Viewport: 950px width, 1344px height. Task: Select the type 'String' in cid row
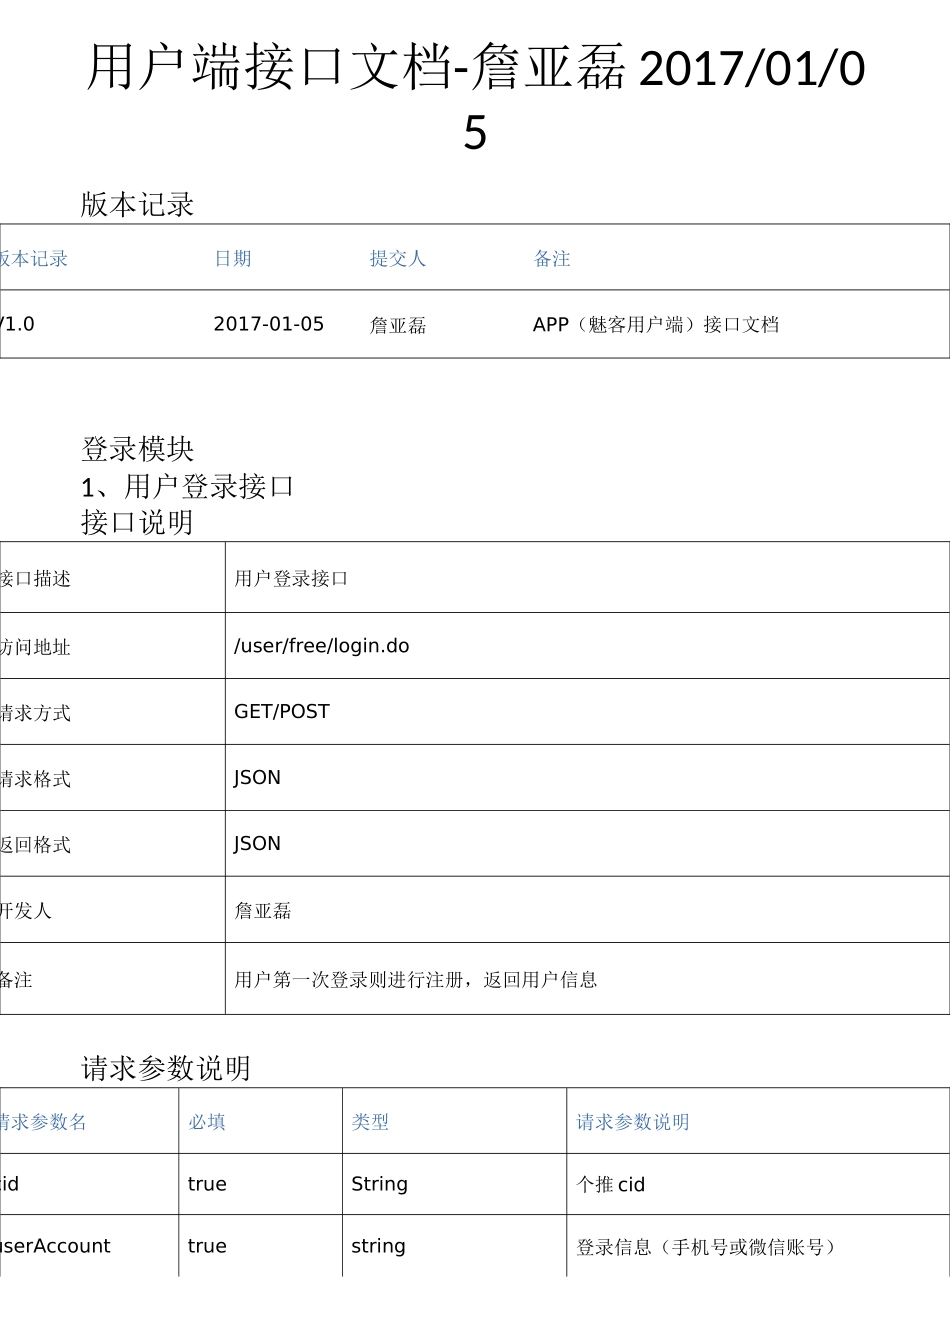click(x=379, y=1184)
